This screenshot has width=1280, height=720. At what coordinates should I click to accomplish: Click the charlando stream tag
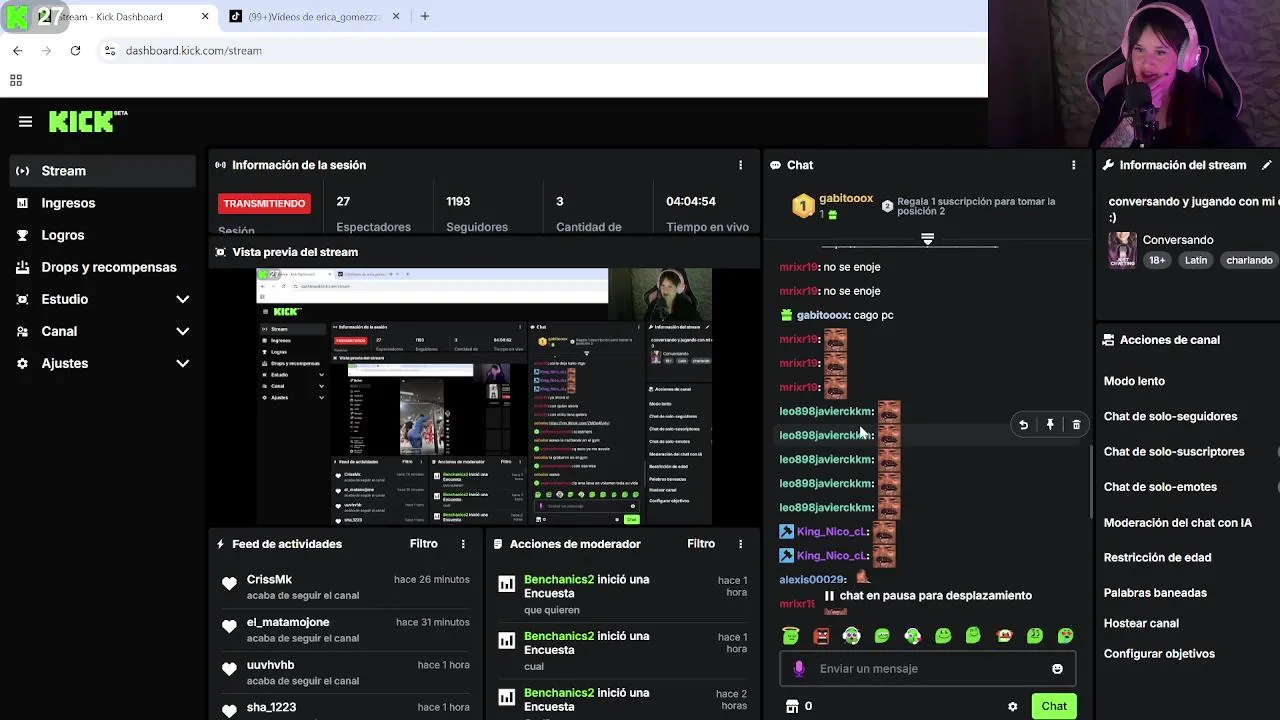[x=1249, y=260]
